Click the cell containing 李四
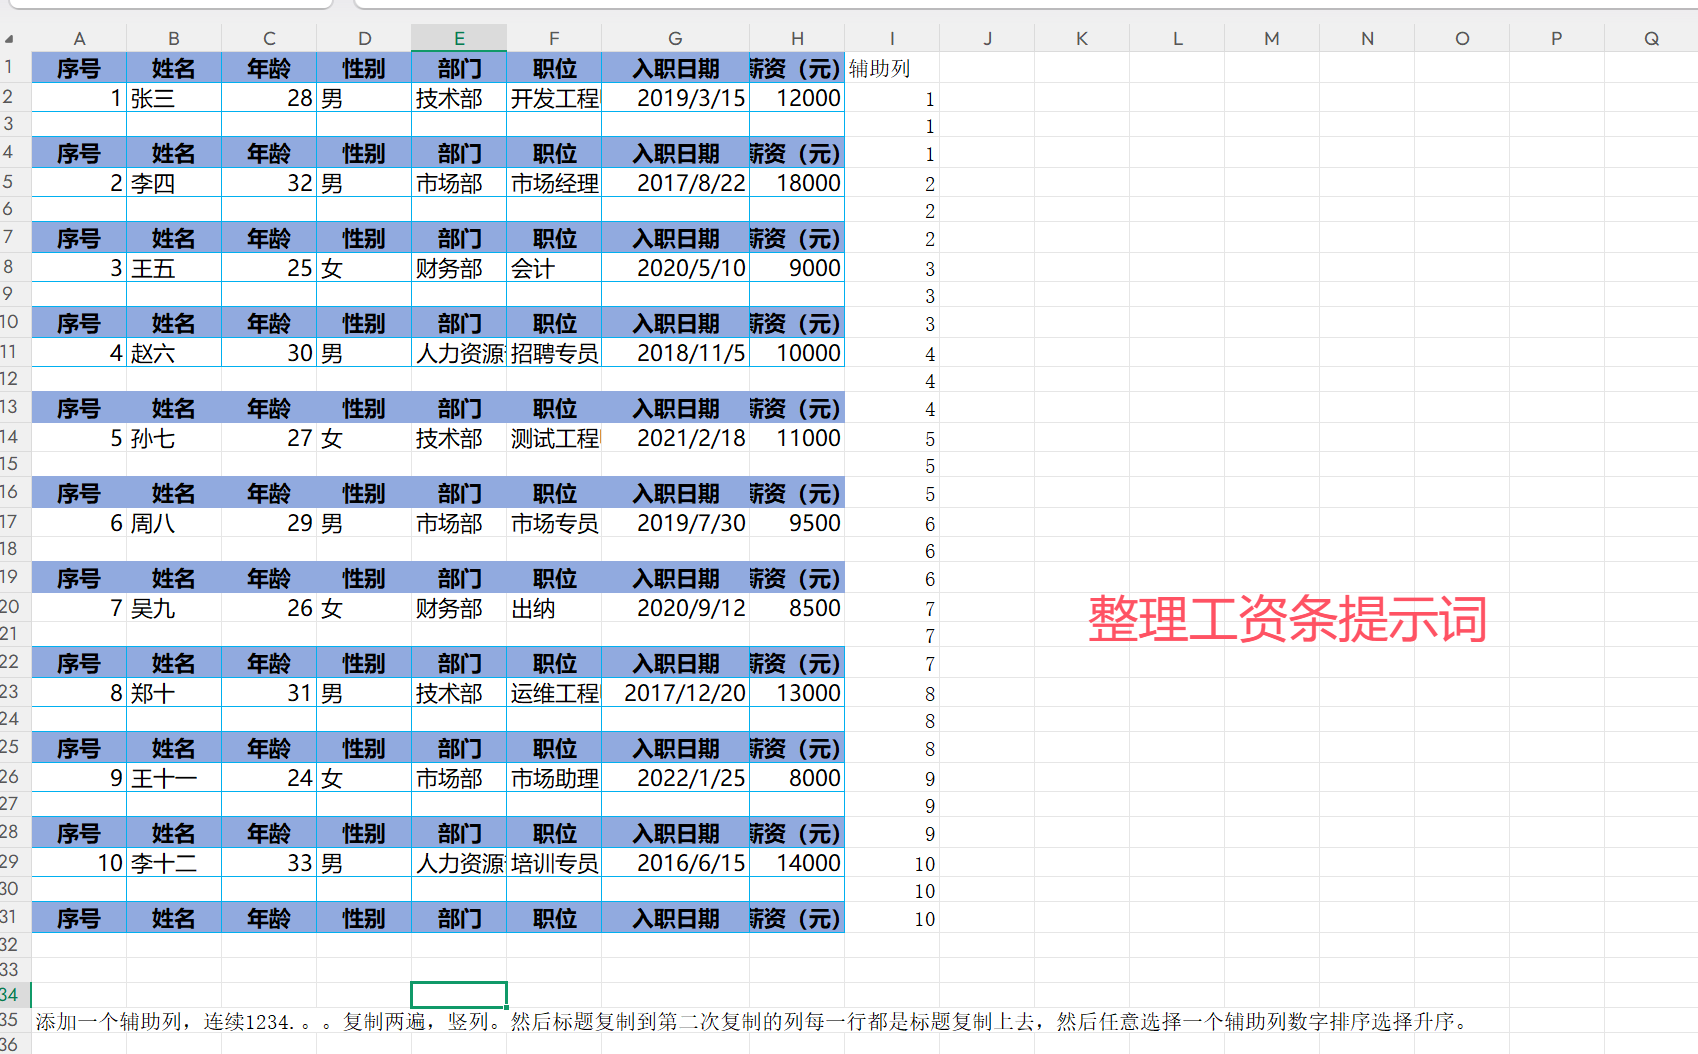Screen dimensions: 1698x1054 [x=174, y=183]
